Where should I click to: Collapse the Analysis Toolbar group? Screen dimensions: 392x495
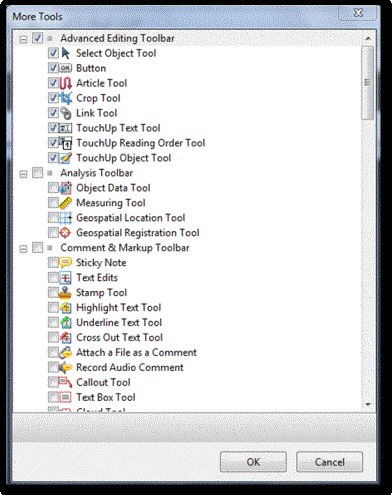23,174
